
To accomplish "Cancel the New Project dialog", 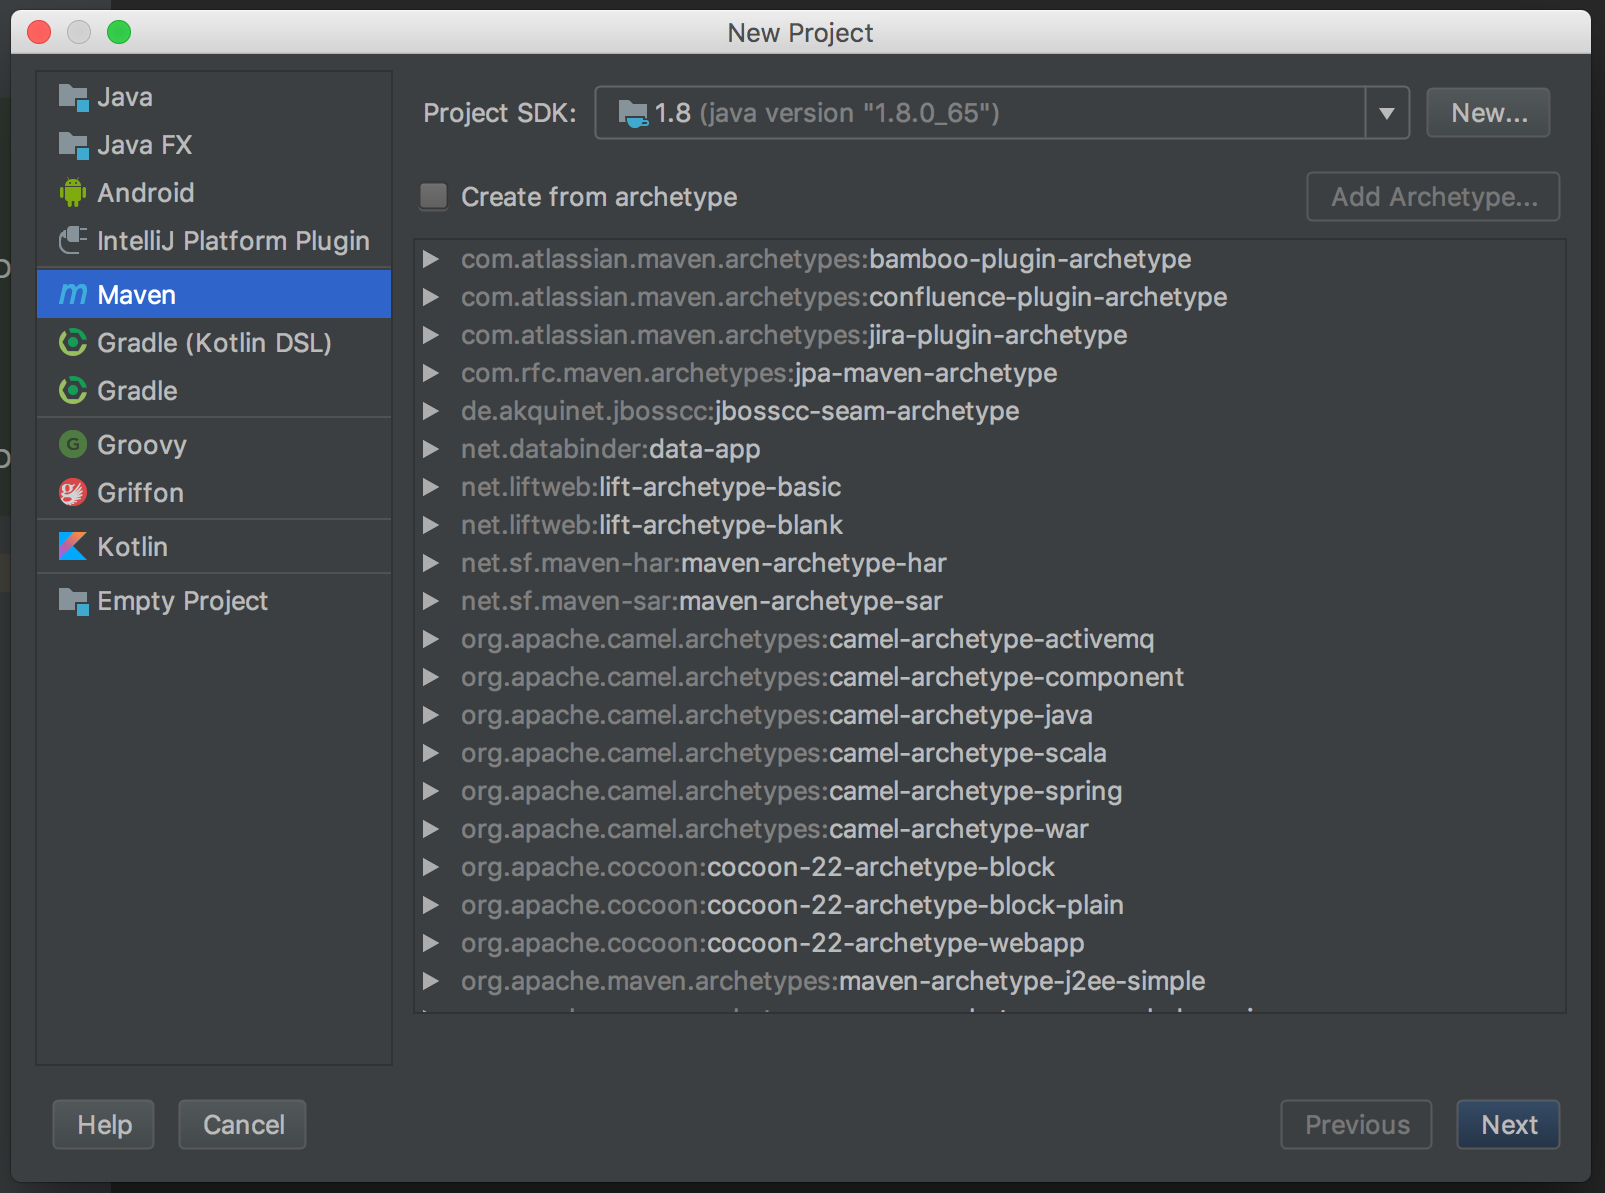I will point(243,1125).
